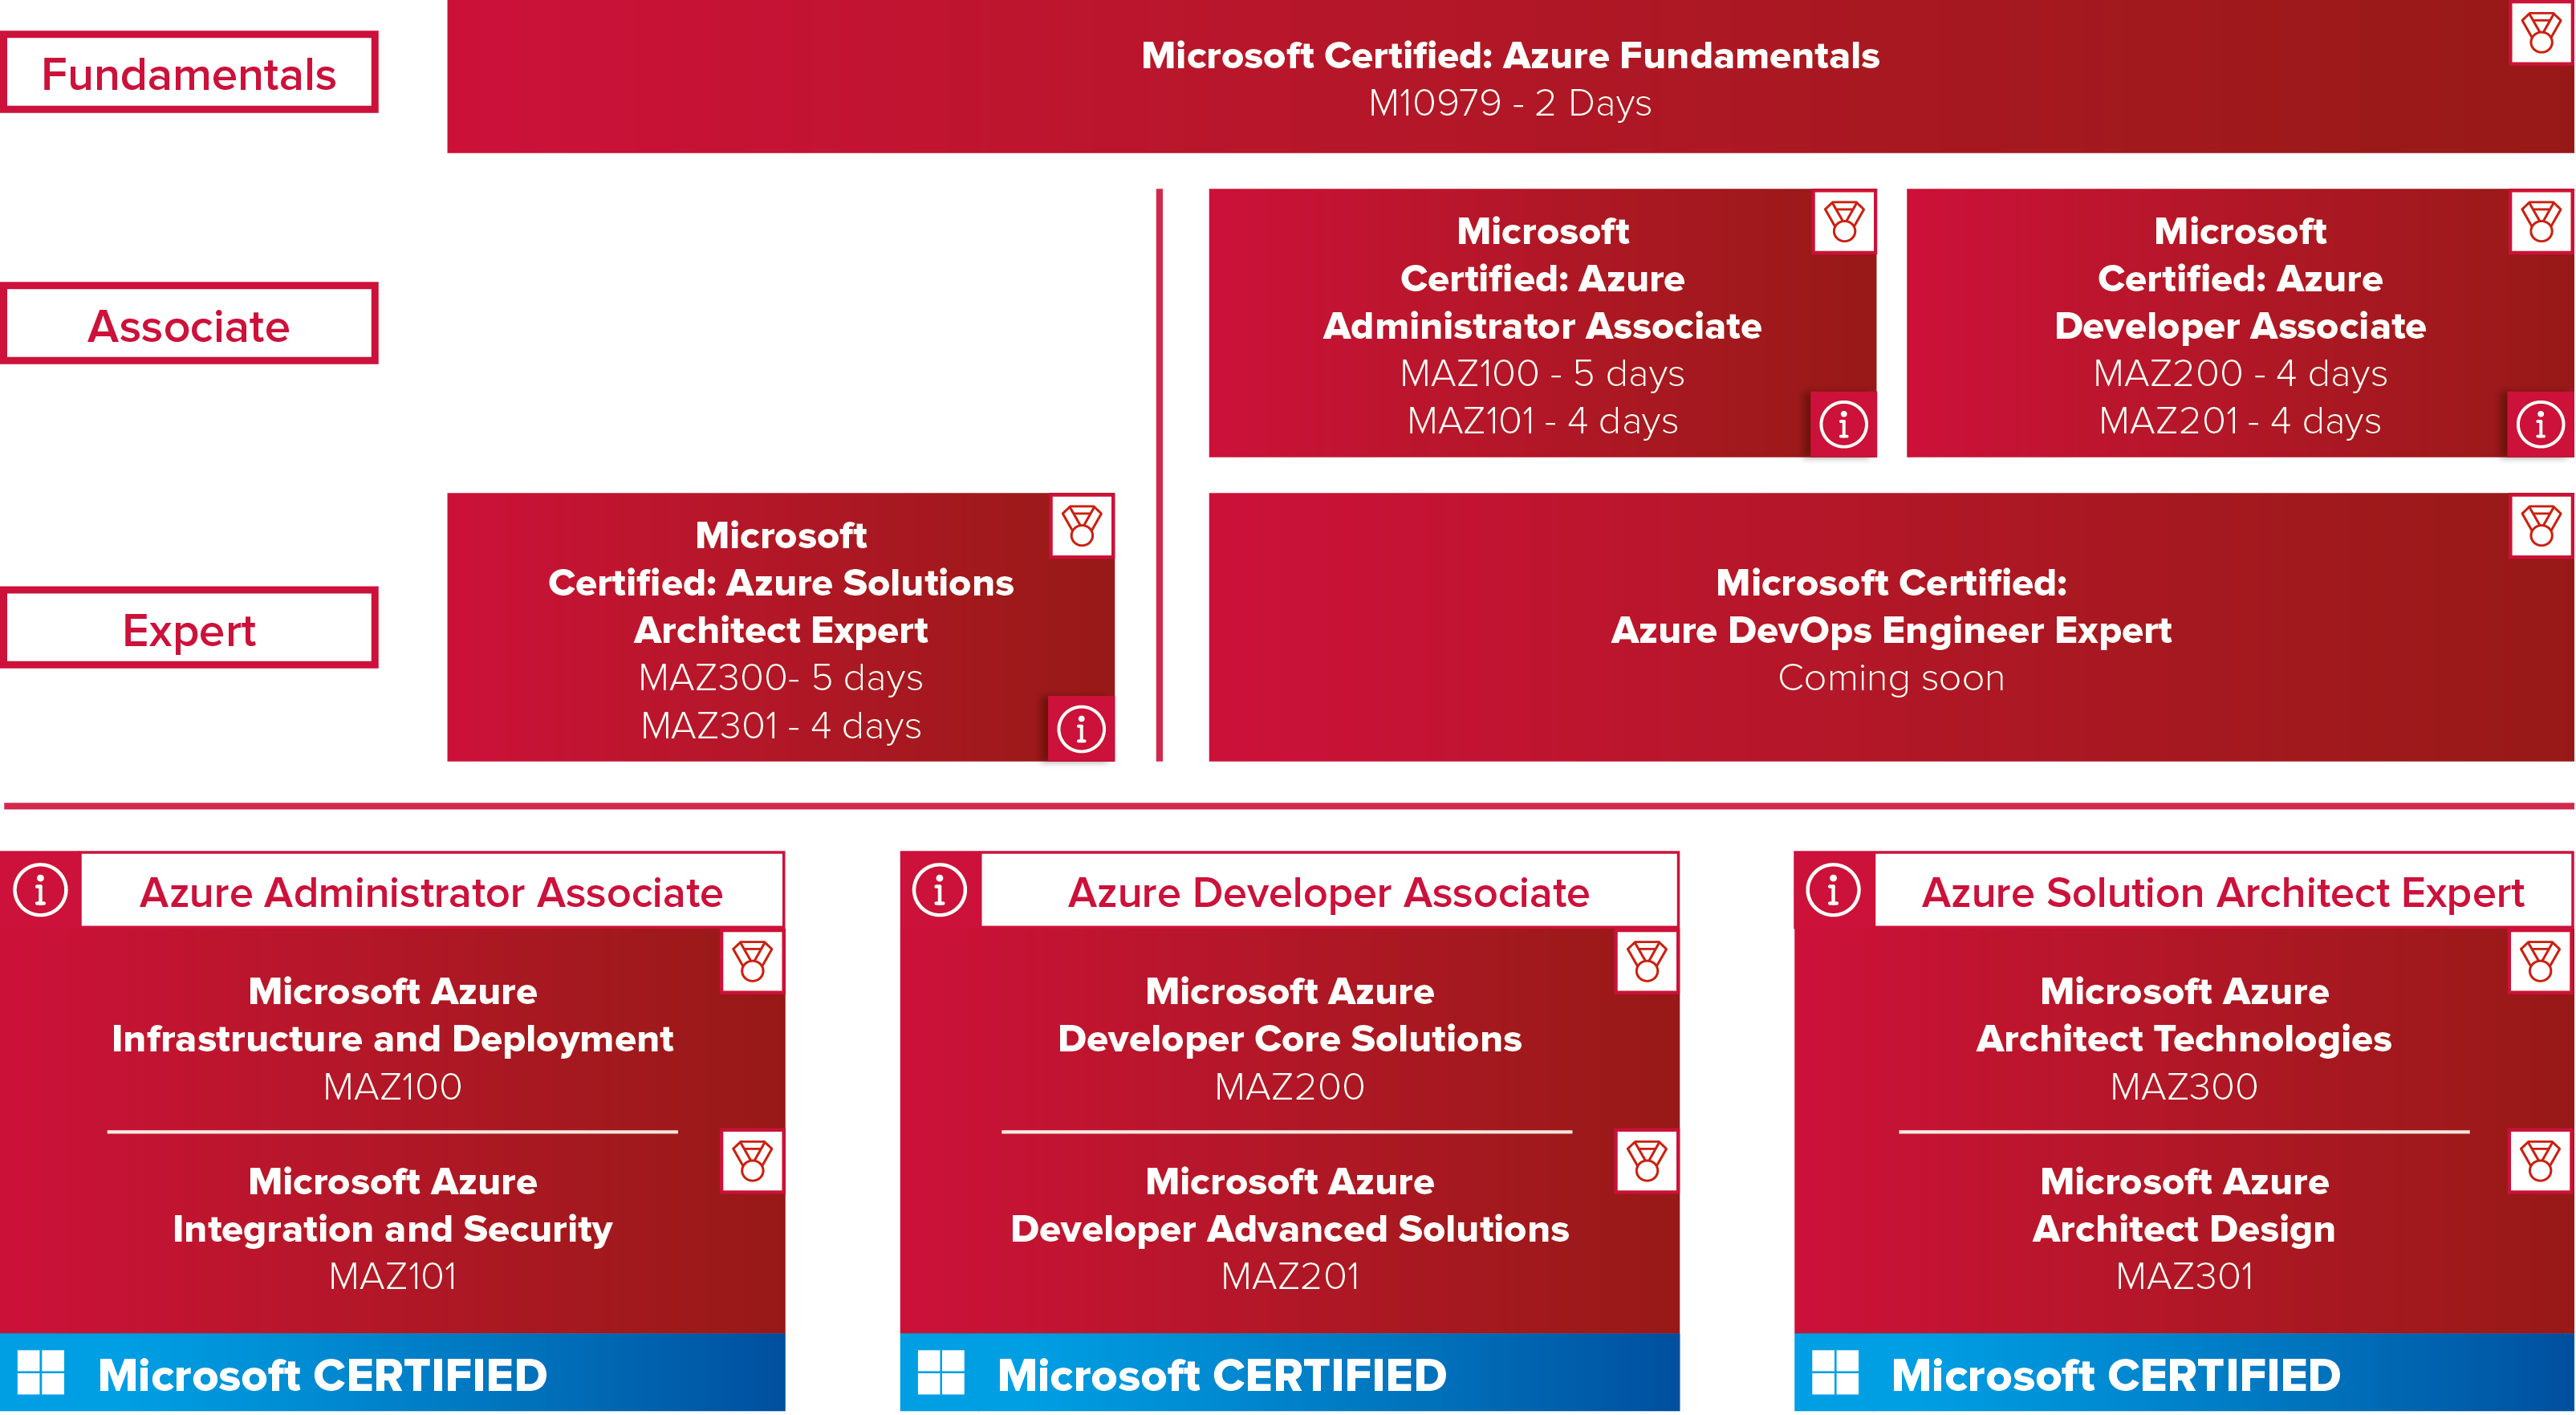
Task: Open Microsoft Azure Developer Core Solutions MAZ200
Action: 1289,1037
